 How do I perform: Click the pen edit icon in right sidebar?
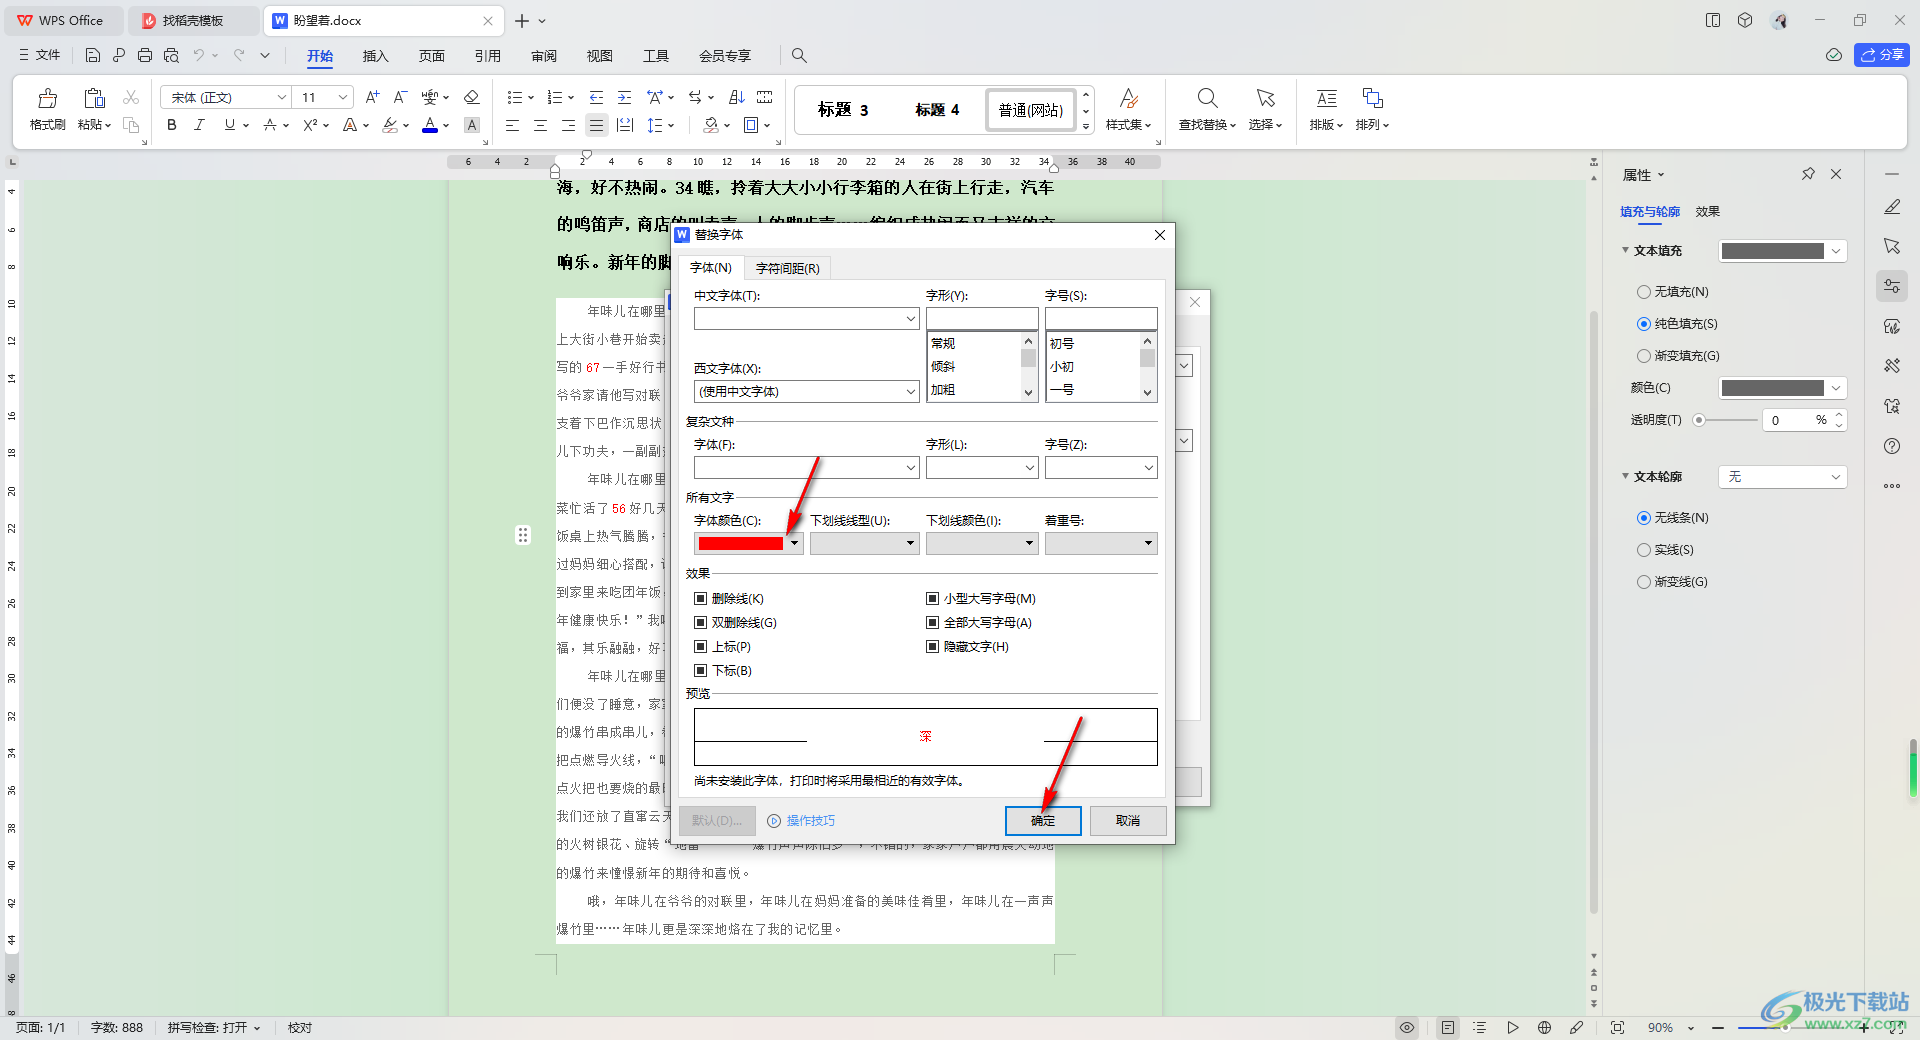point(1891,207)
